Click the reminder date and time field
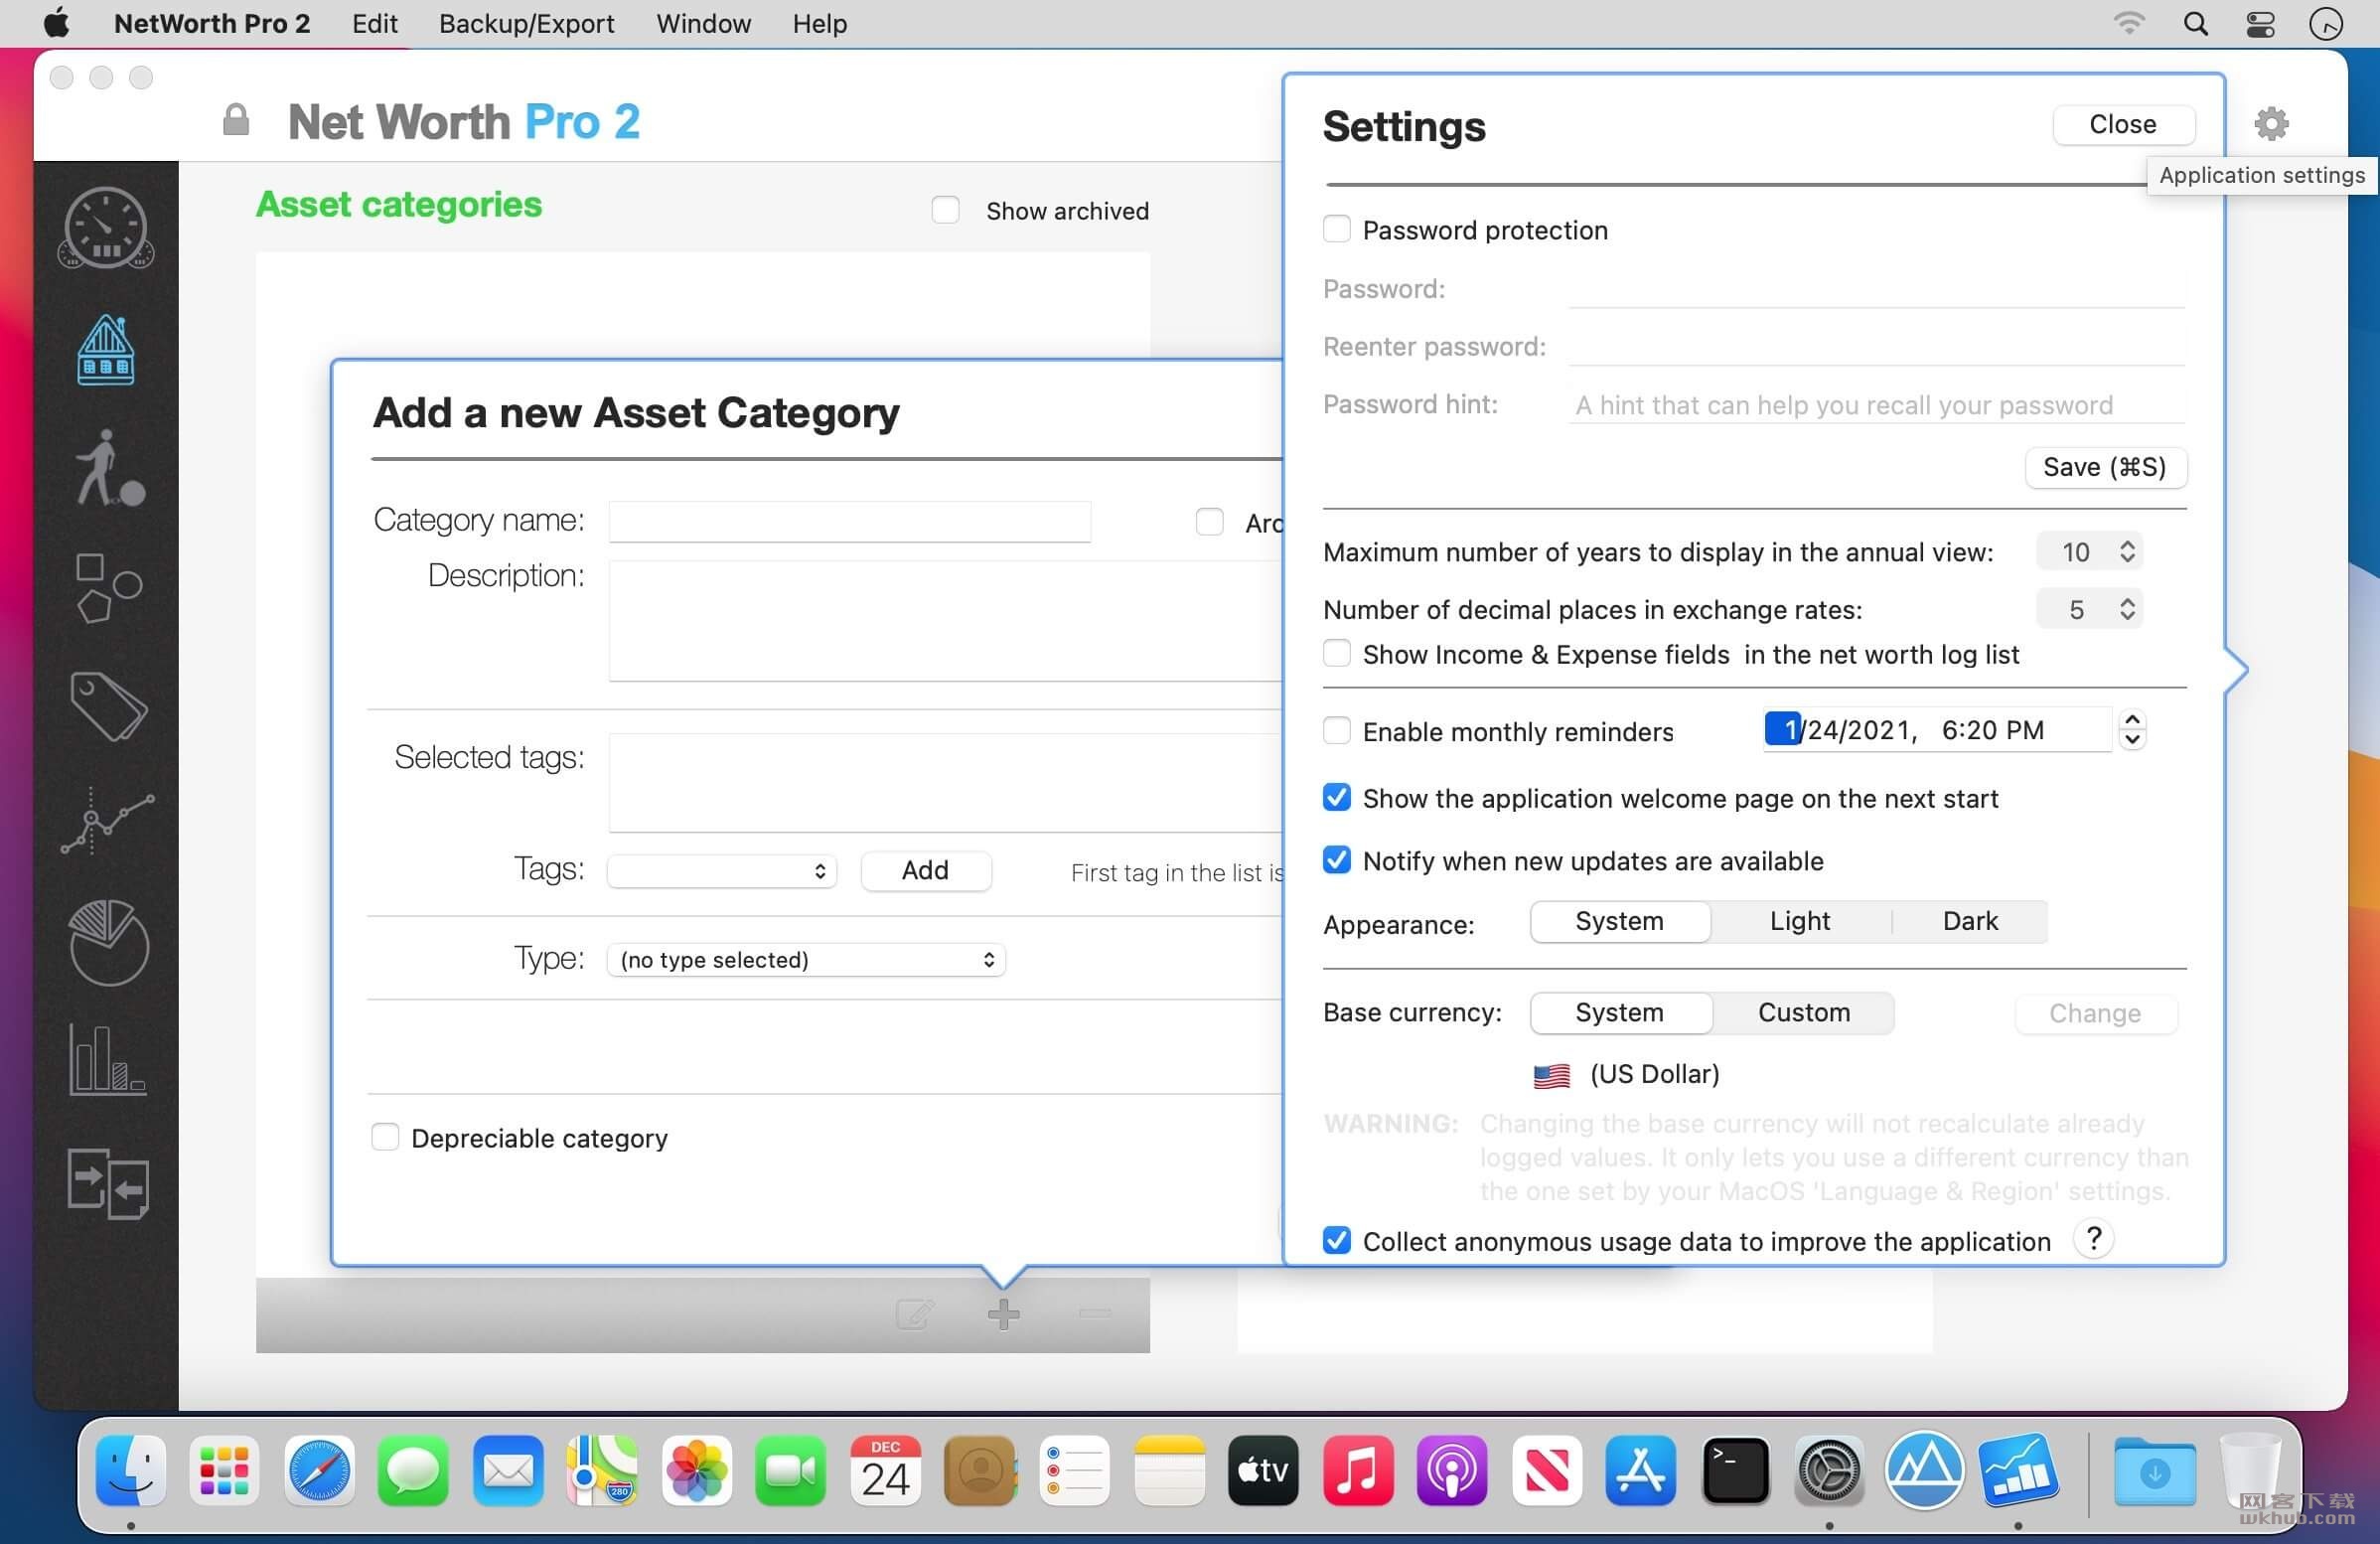Viewport: 2380px width, 1544px height. click(x=1937, y=729)
